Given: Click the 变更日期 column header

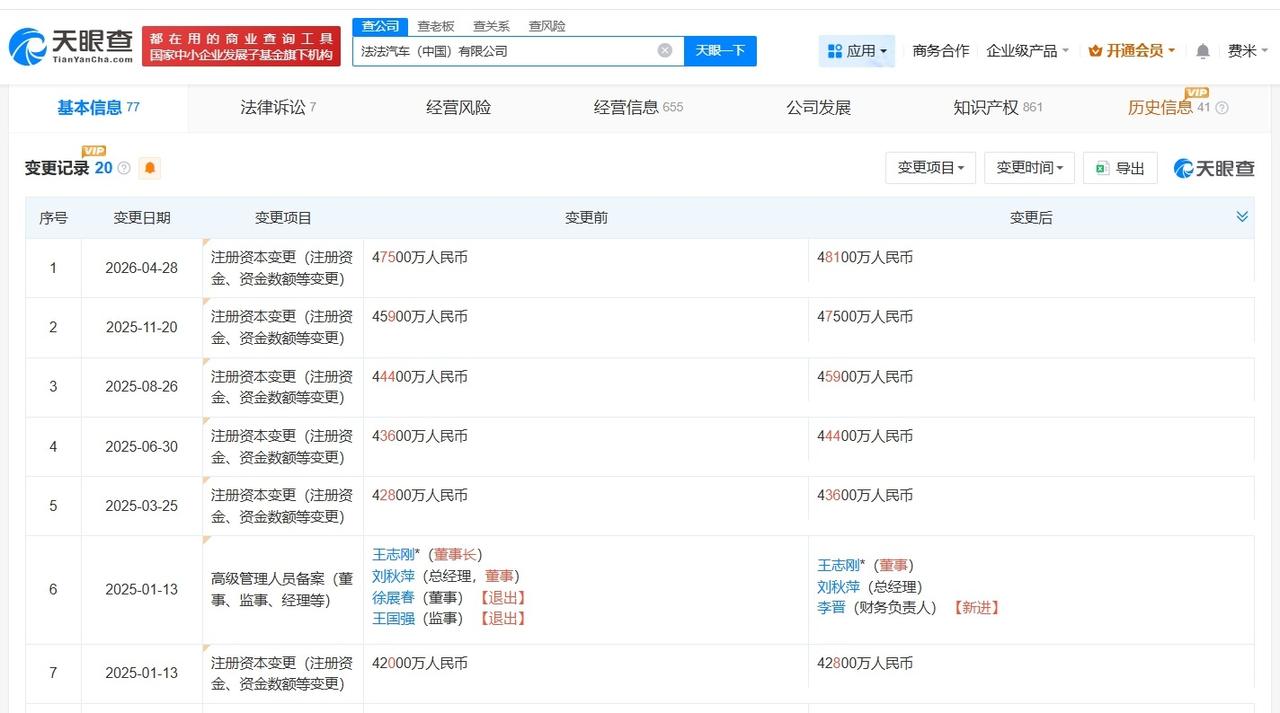Looking at the screenshot, I should coord(142,217).
